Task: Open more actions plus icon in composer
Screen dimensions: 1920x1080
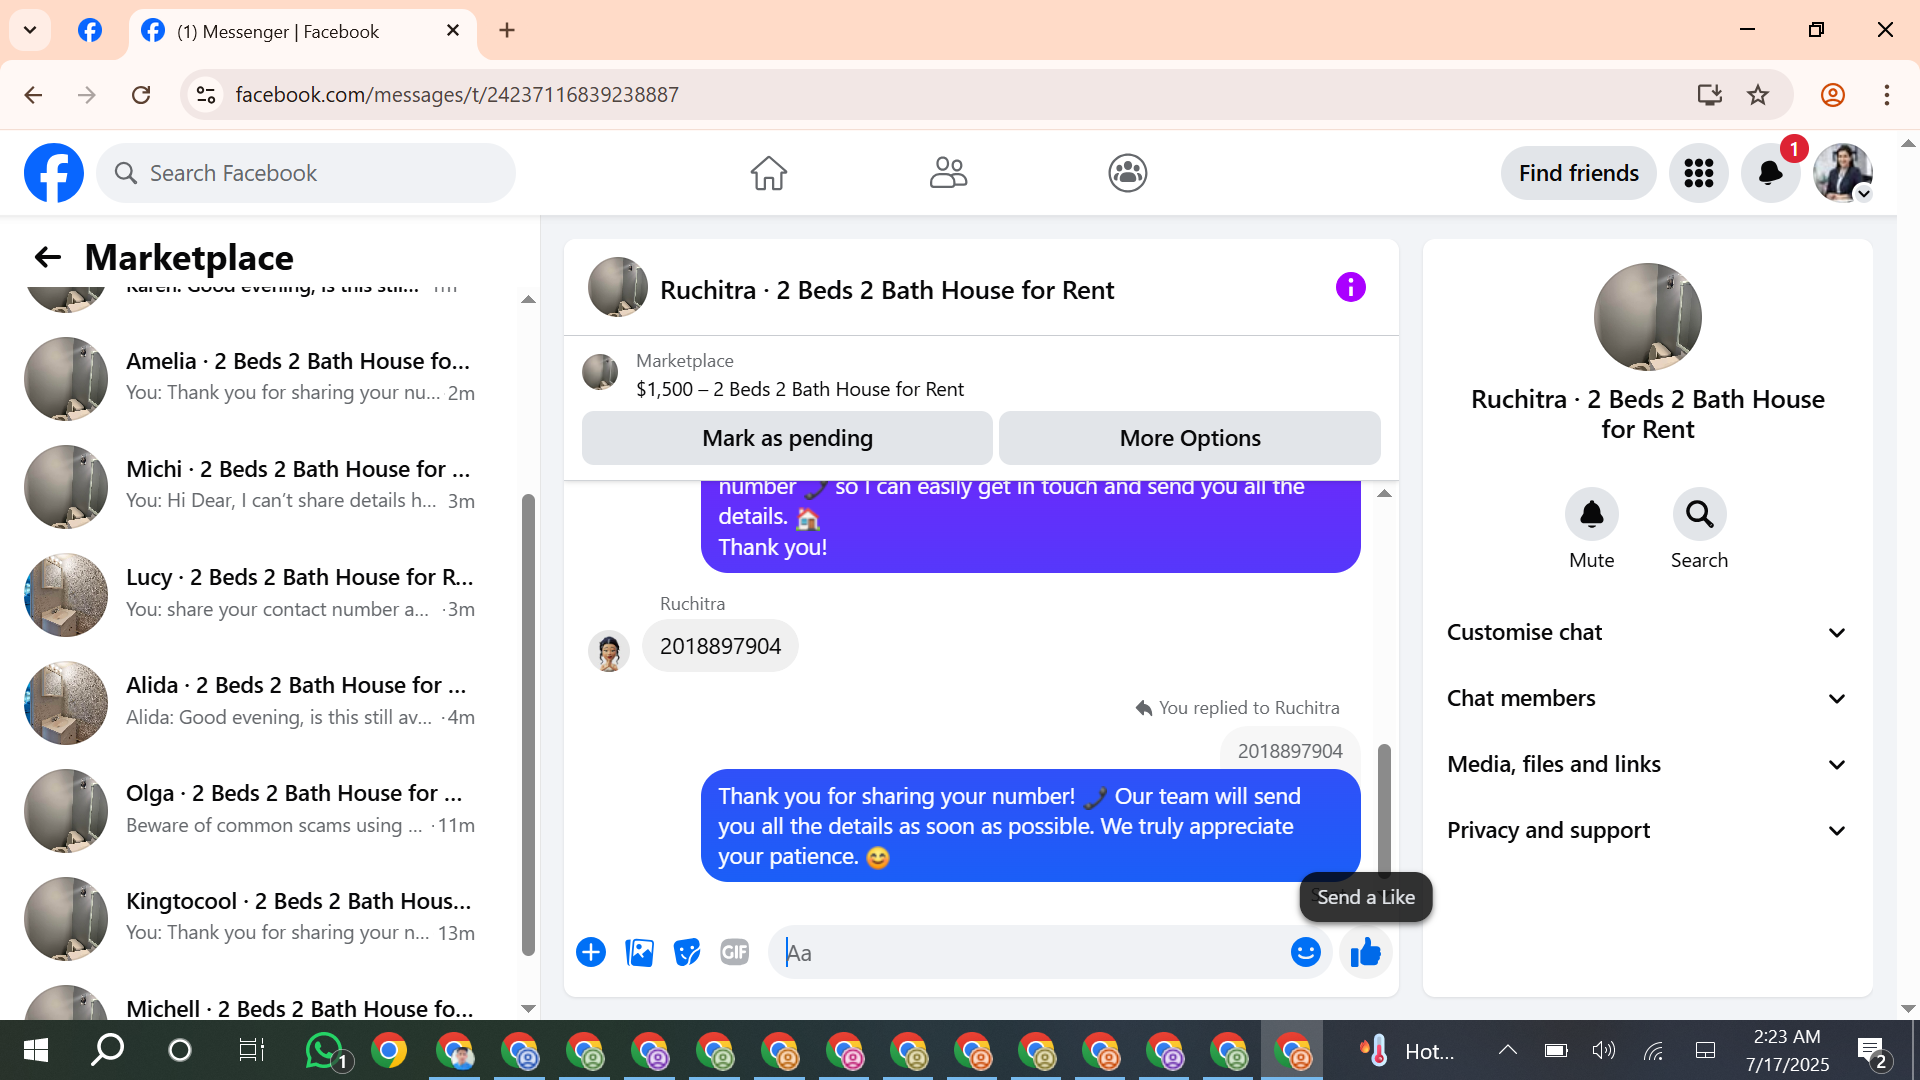Action: click(x=591, y=952)
